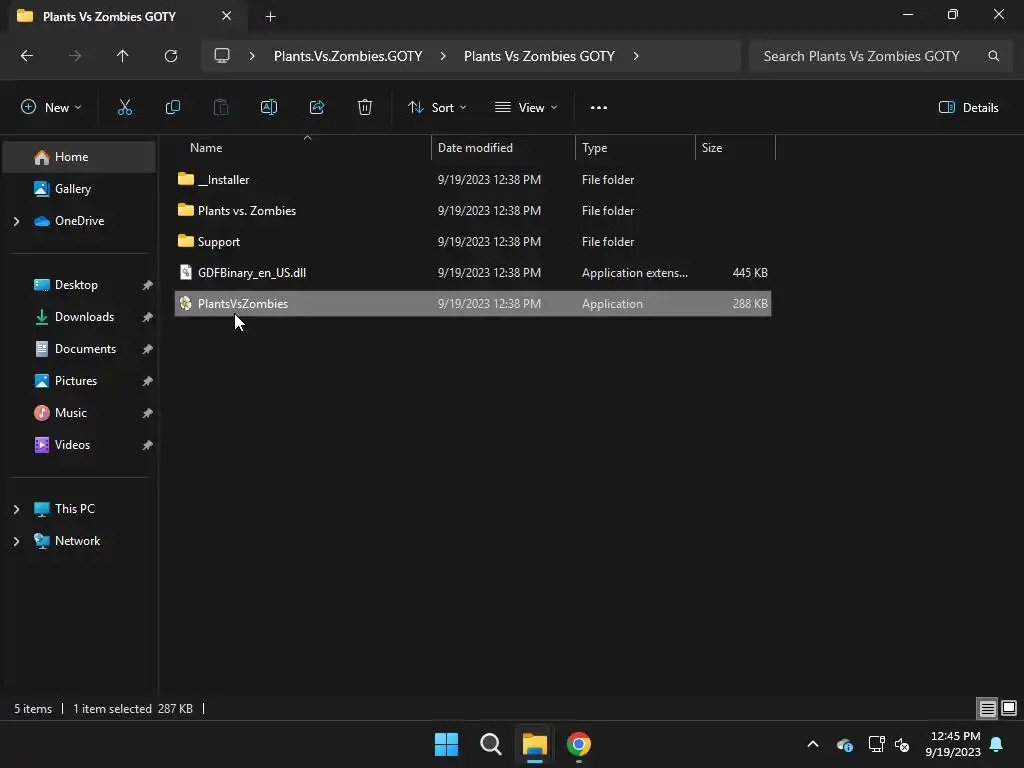1024x768 pixels.
Task: Open Videos quick access folder
Action: pos(79,445)
